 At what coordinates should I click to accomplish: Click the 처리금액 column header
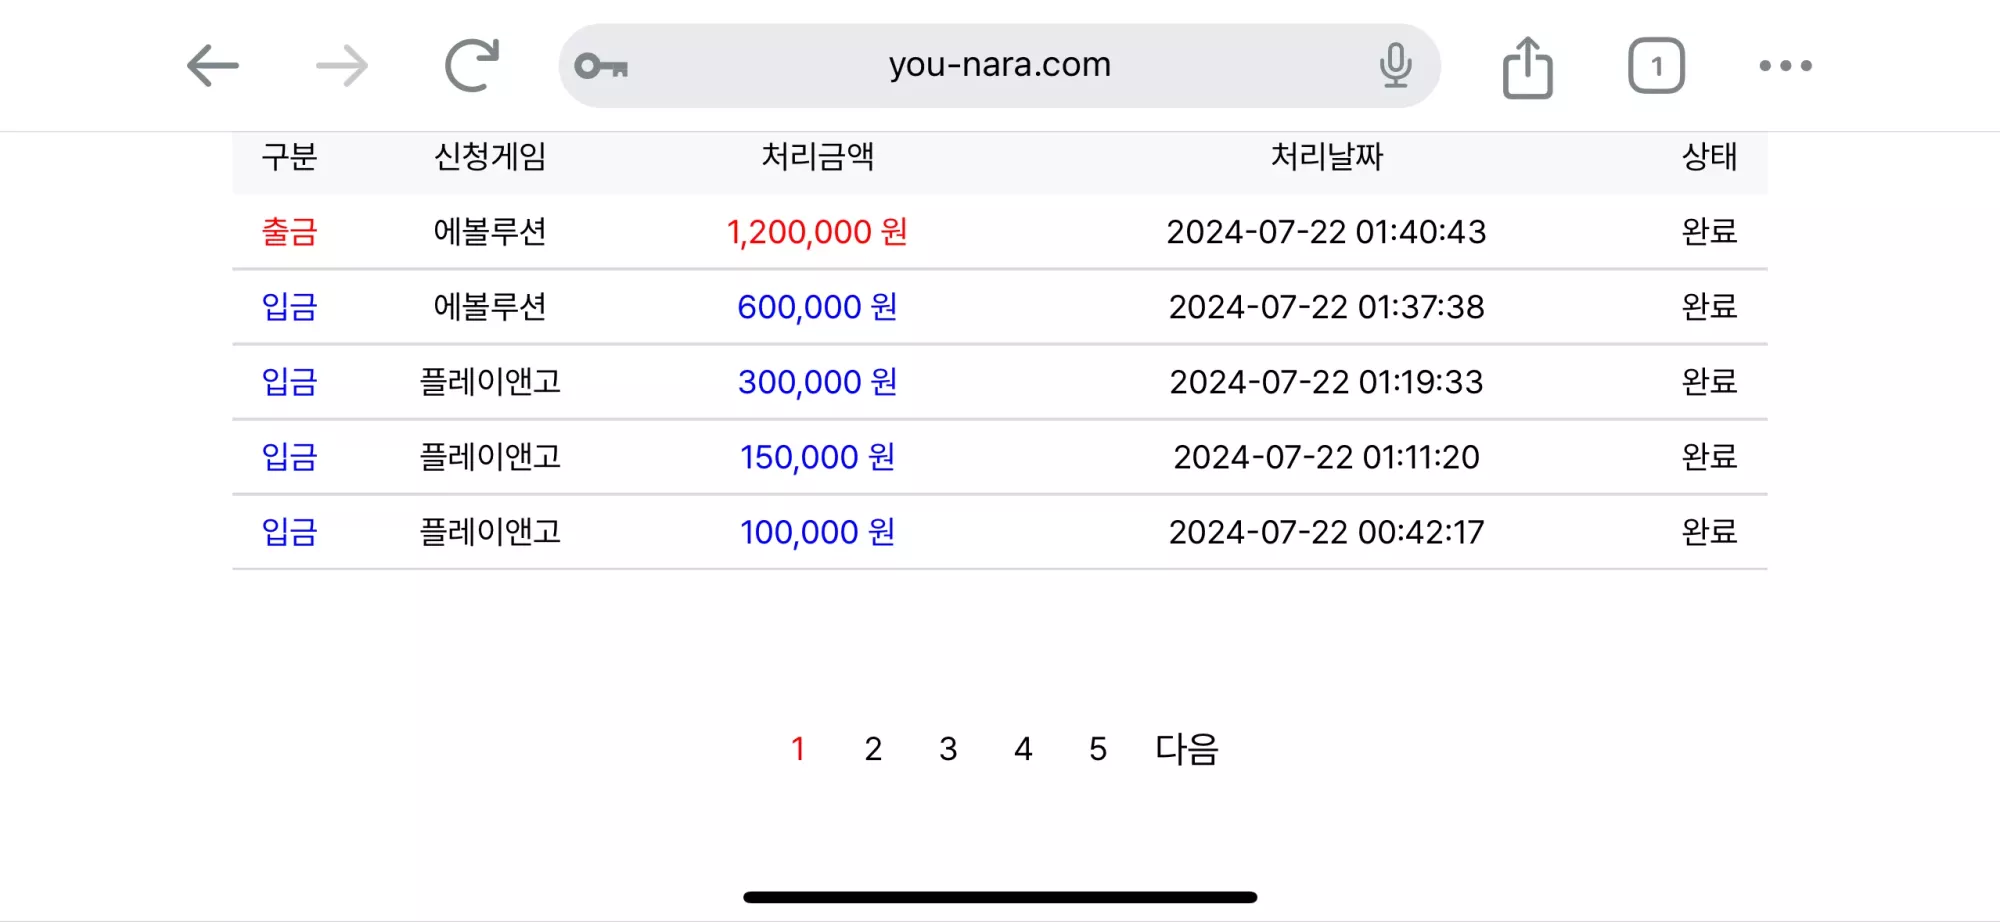point(817,157)
